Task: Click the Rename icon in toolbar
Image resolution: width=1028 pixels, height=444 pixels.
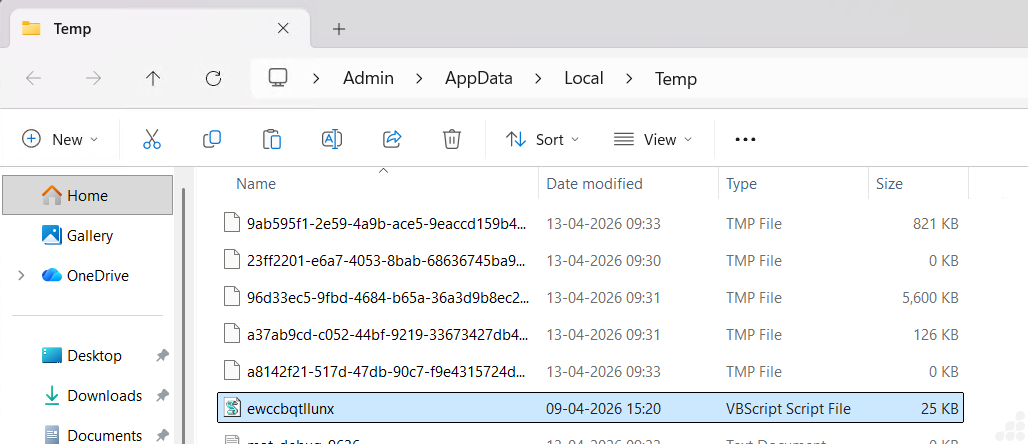Action: coord(332,139)
